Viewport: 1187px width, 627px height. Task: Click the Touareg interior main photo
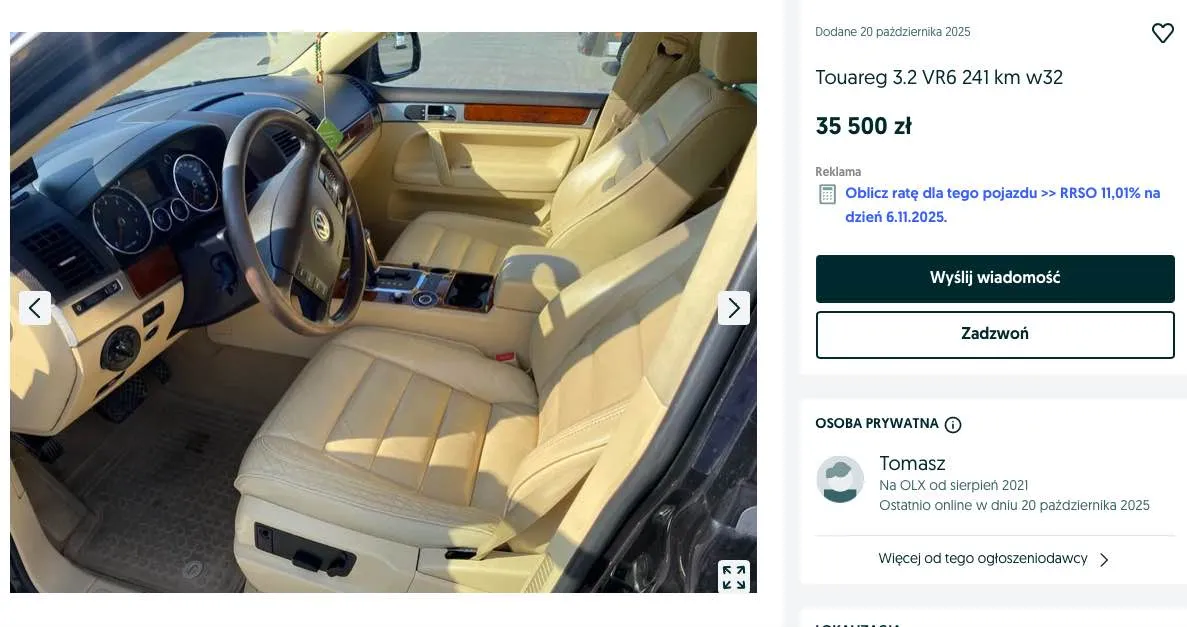click(383, 312)
